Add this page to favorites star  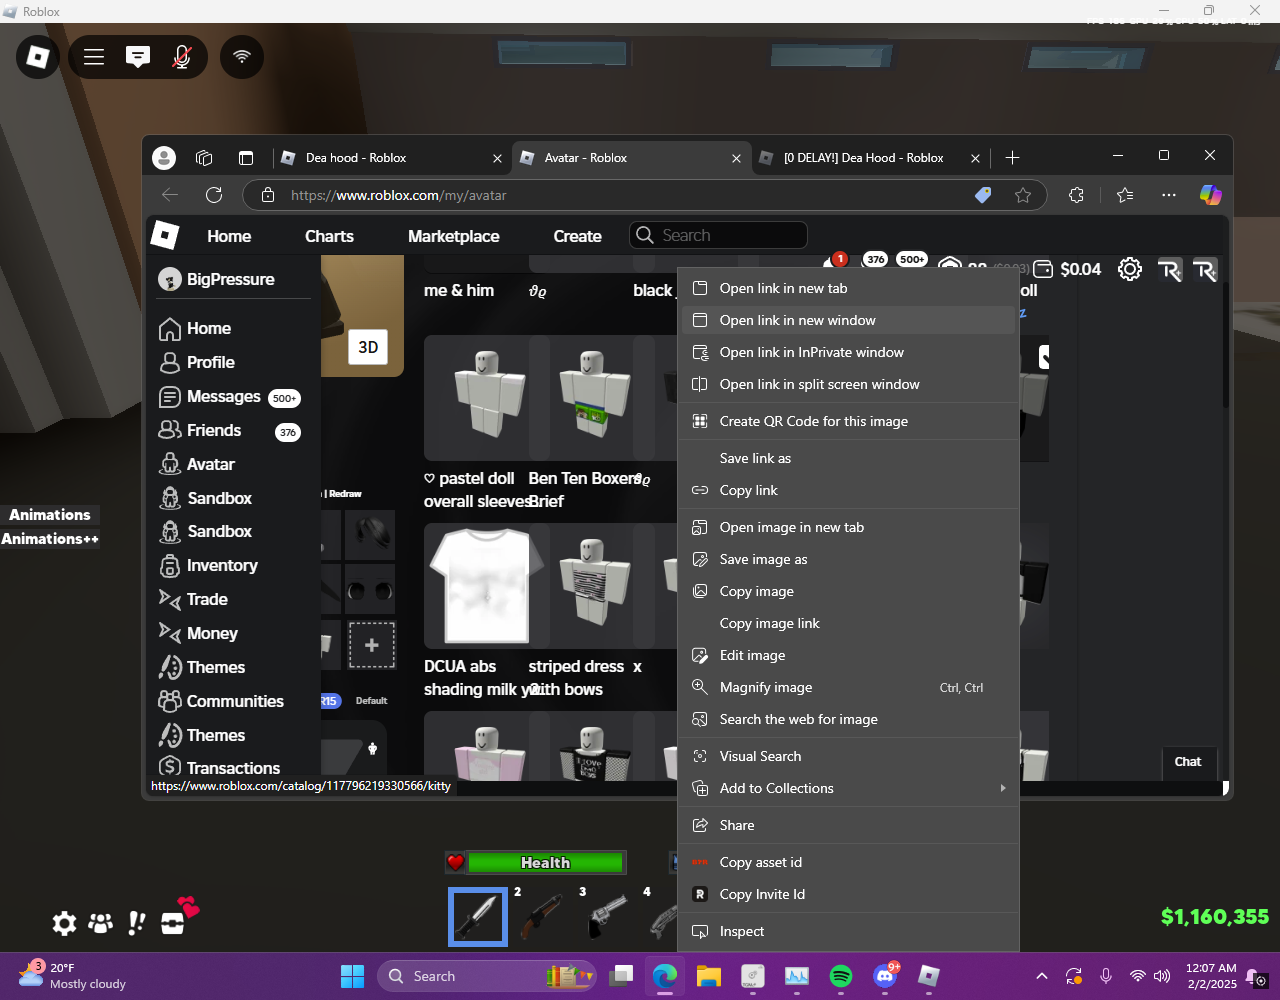coord(1022,195)
